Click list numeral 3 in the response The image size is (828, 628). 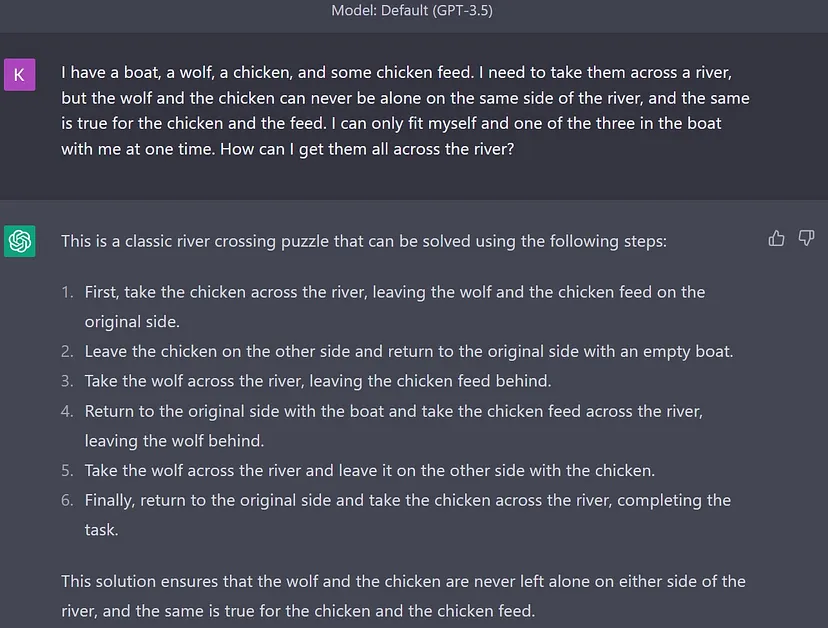point(67,381)
